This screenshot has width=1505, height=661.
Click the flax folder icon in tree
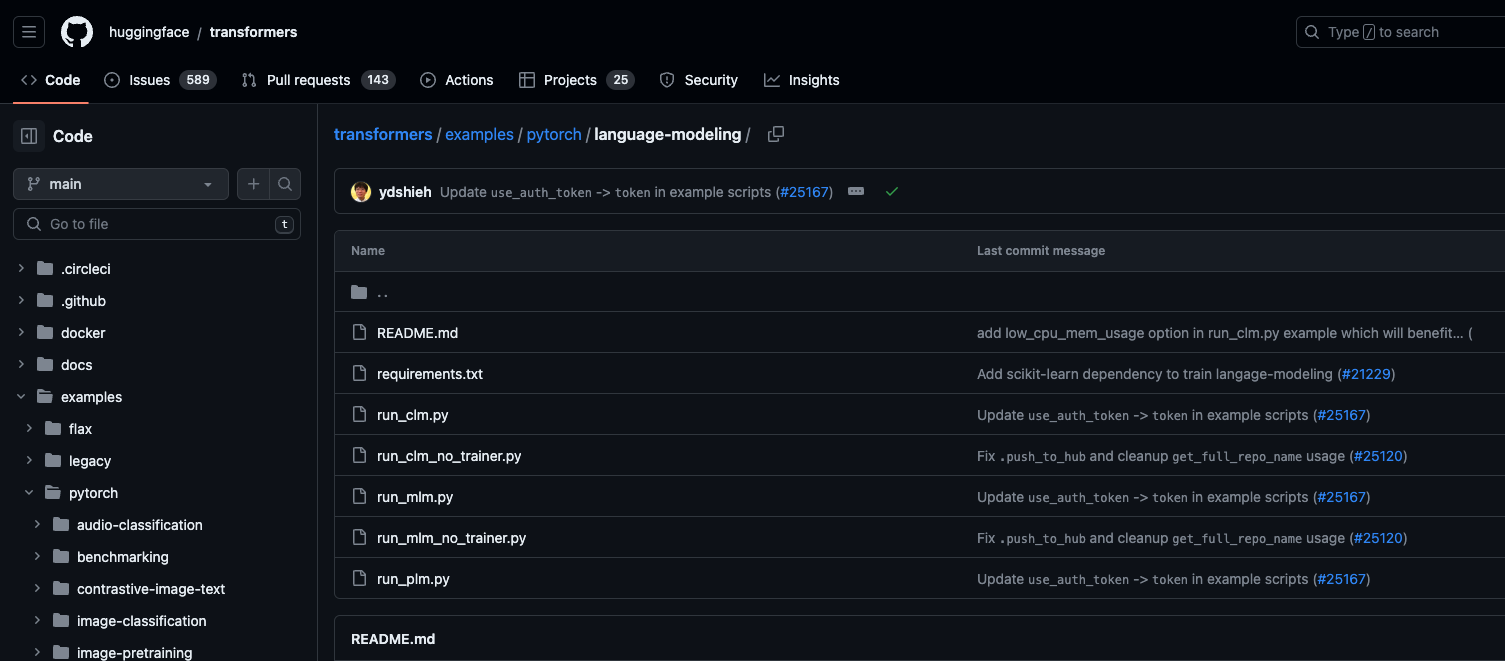[x=52, y=429]
